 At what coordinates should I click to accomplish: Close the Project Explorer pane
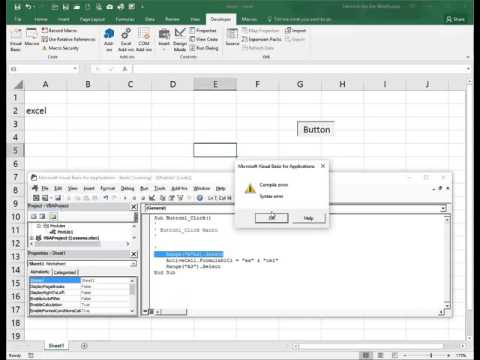point(134,207)
